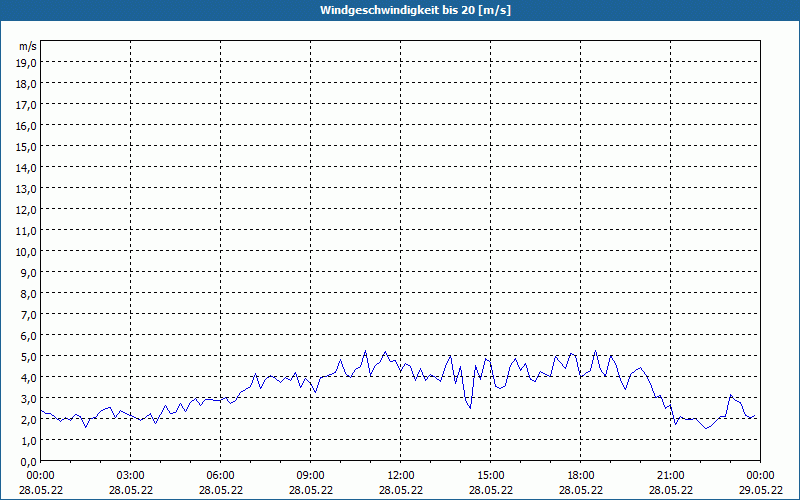Click the '17,0' y-axis label
Viewport: 800px width, 500px height.
(x=27, y=105)
